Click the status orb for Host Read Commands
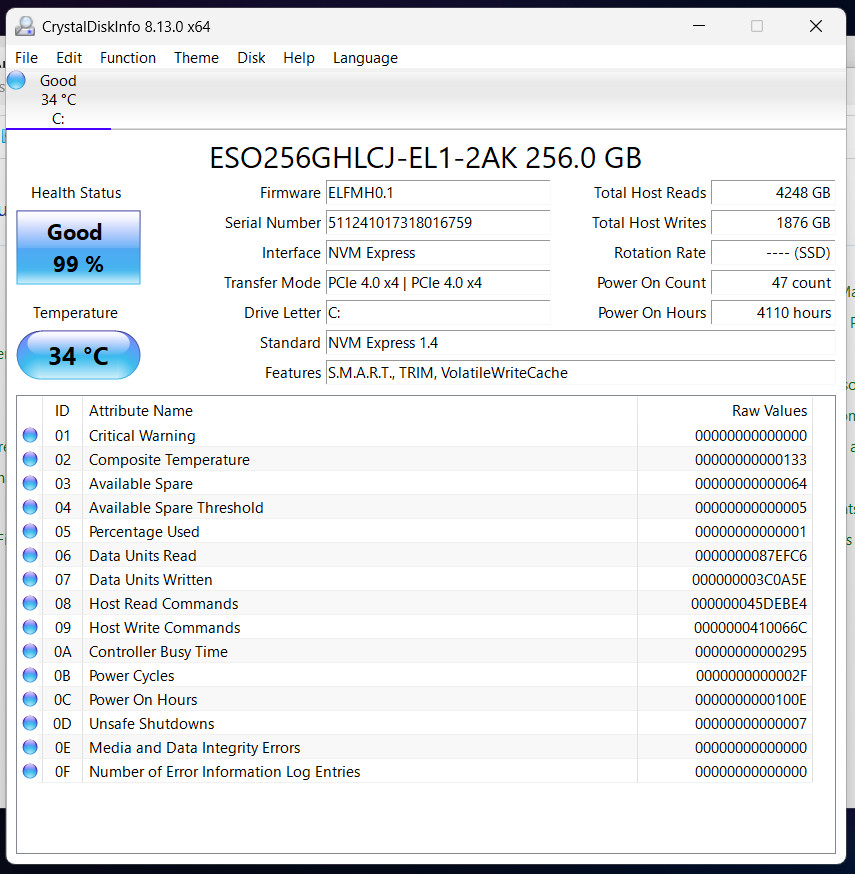The width and height of the screenshot is (855, 874). pos(30,603)
